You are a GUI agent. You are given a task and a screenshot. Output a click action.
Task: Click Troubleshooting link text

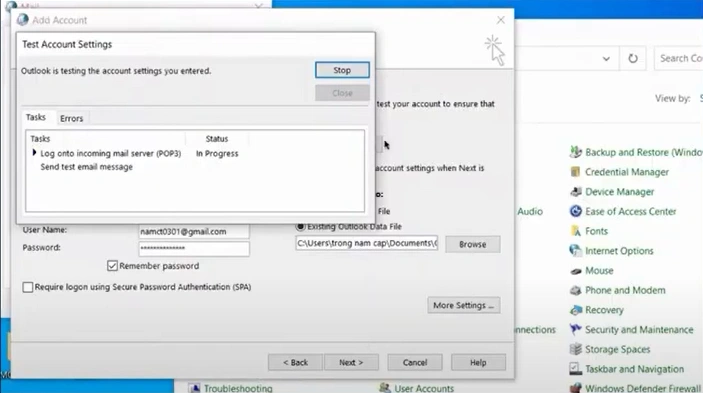[238, 389]
